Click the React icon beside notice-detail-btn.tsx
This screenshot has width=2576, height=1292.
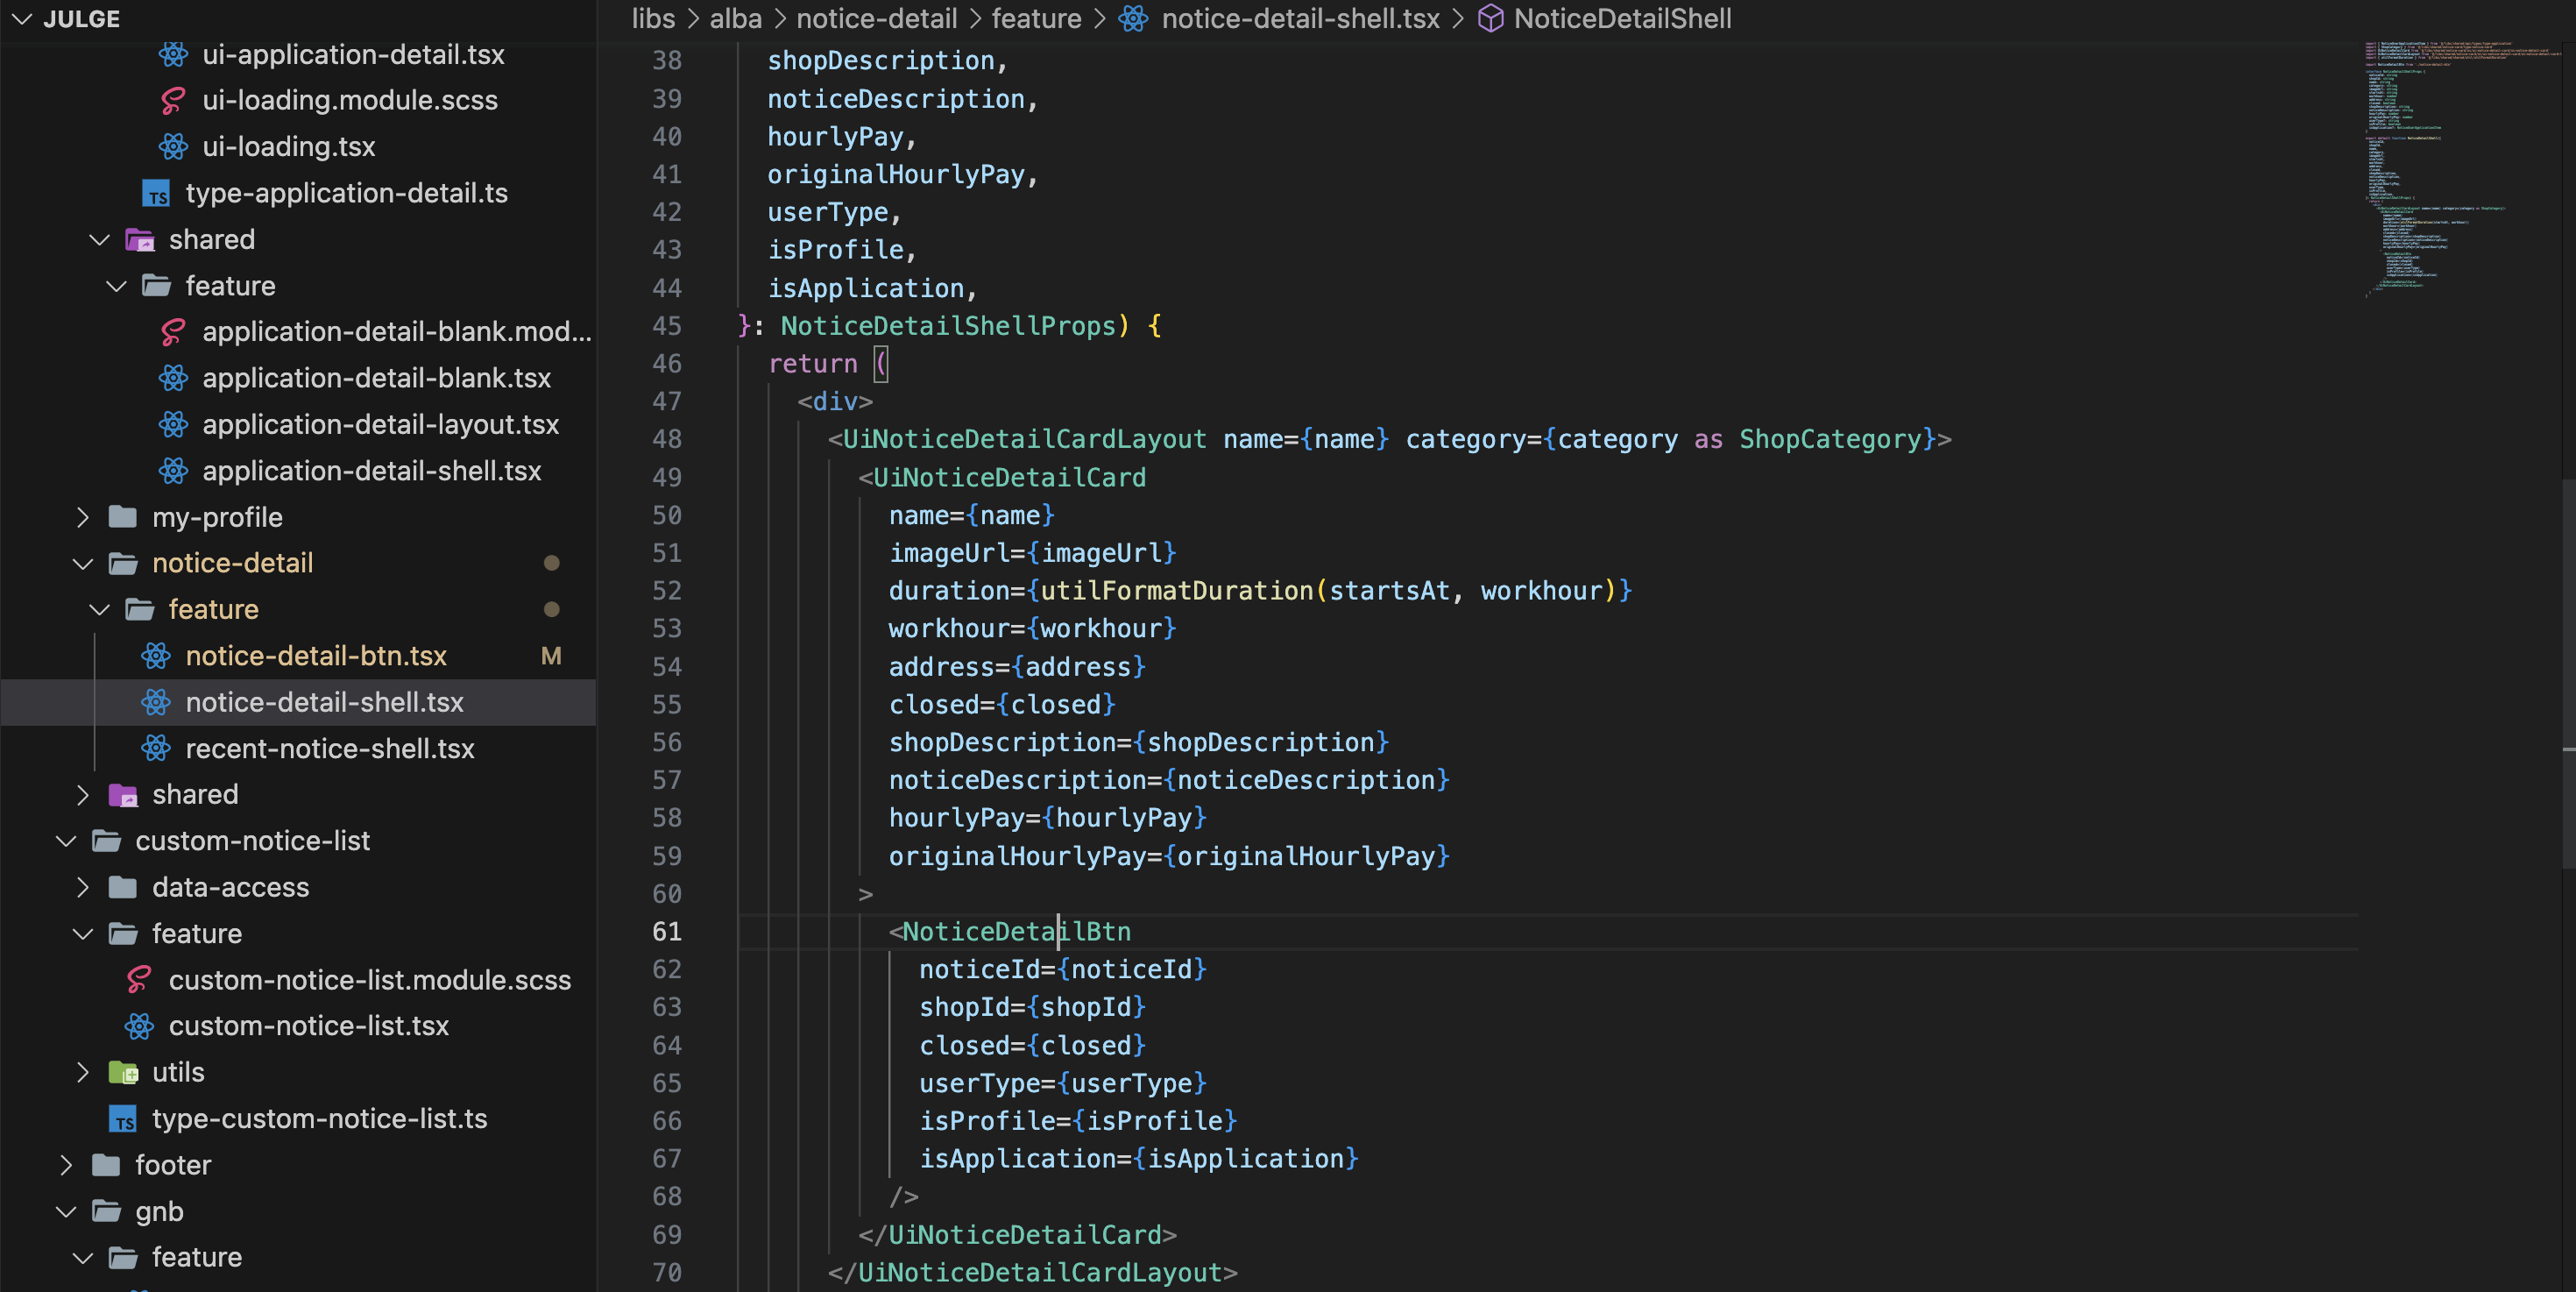156,656
